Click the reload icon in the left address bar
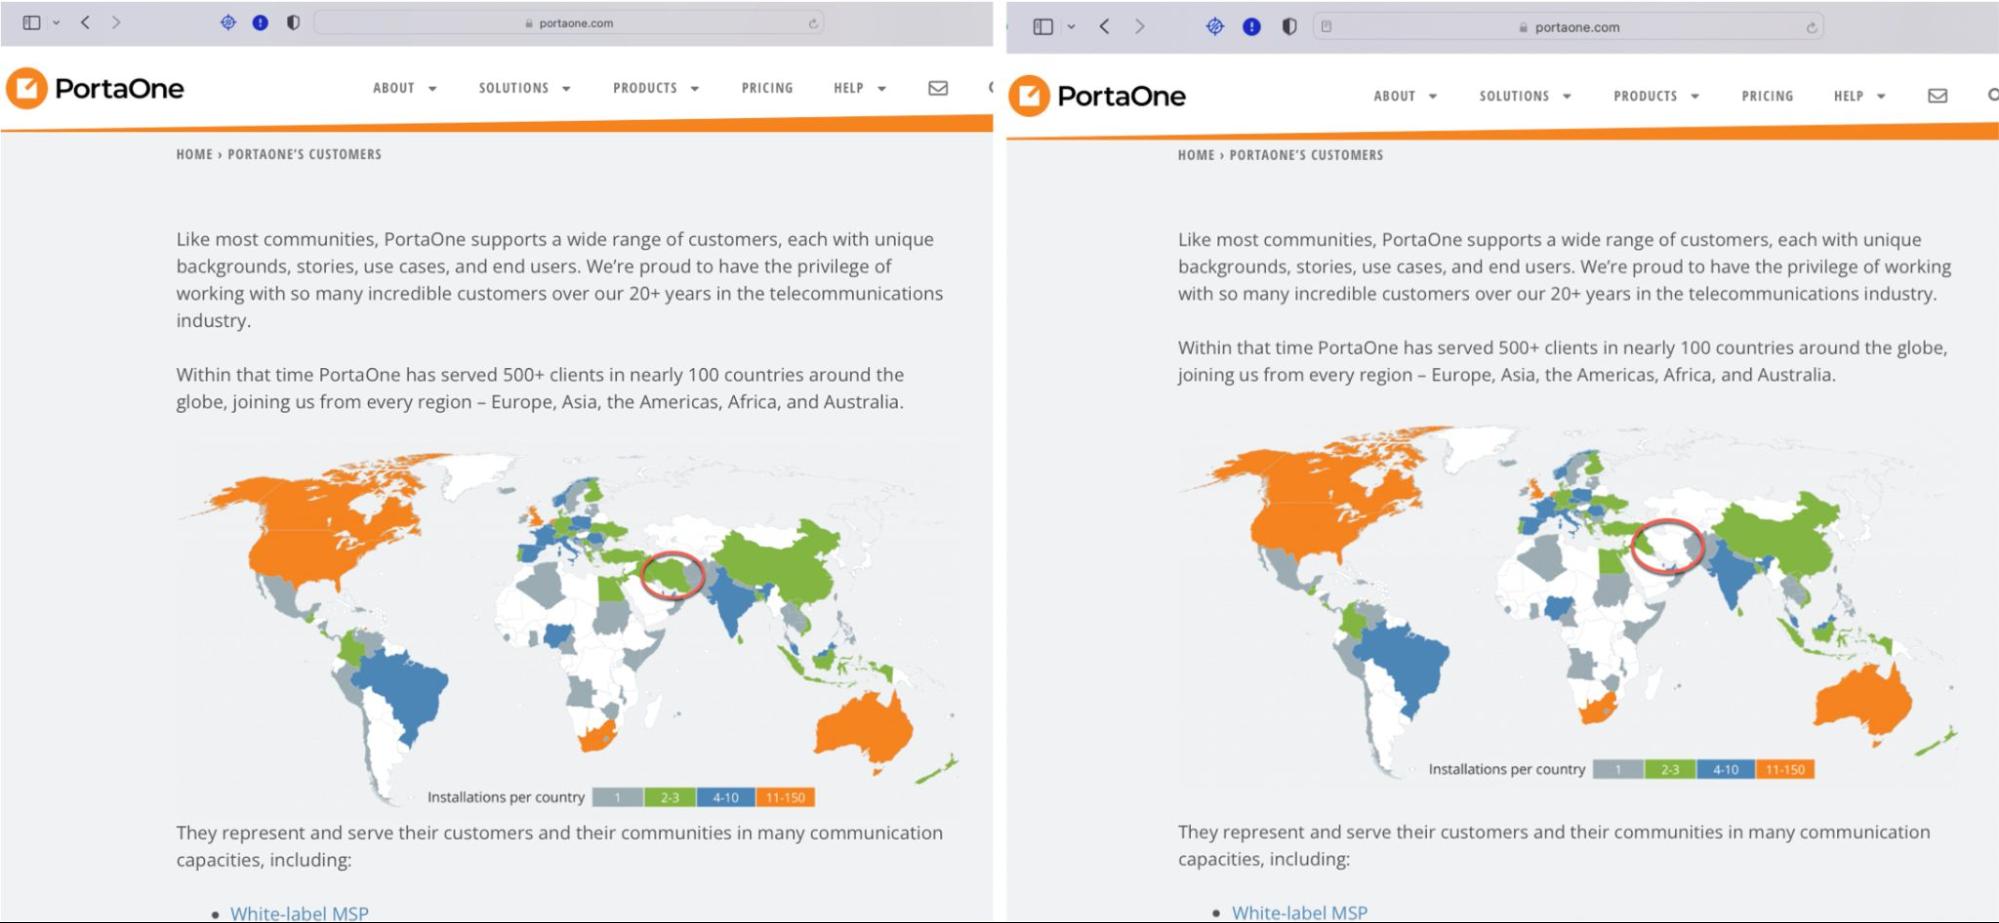 coord(813,23)
